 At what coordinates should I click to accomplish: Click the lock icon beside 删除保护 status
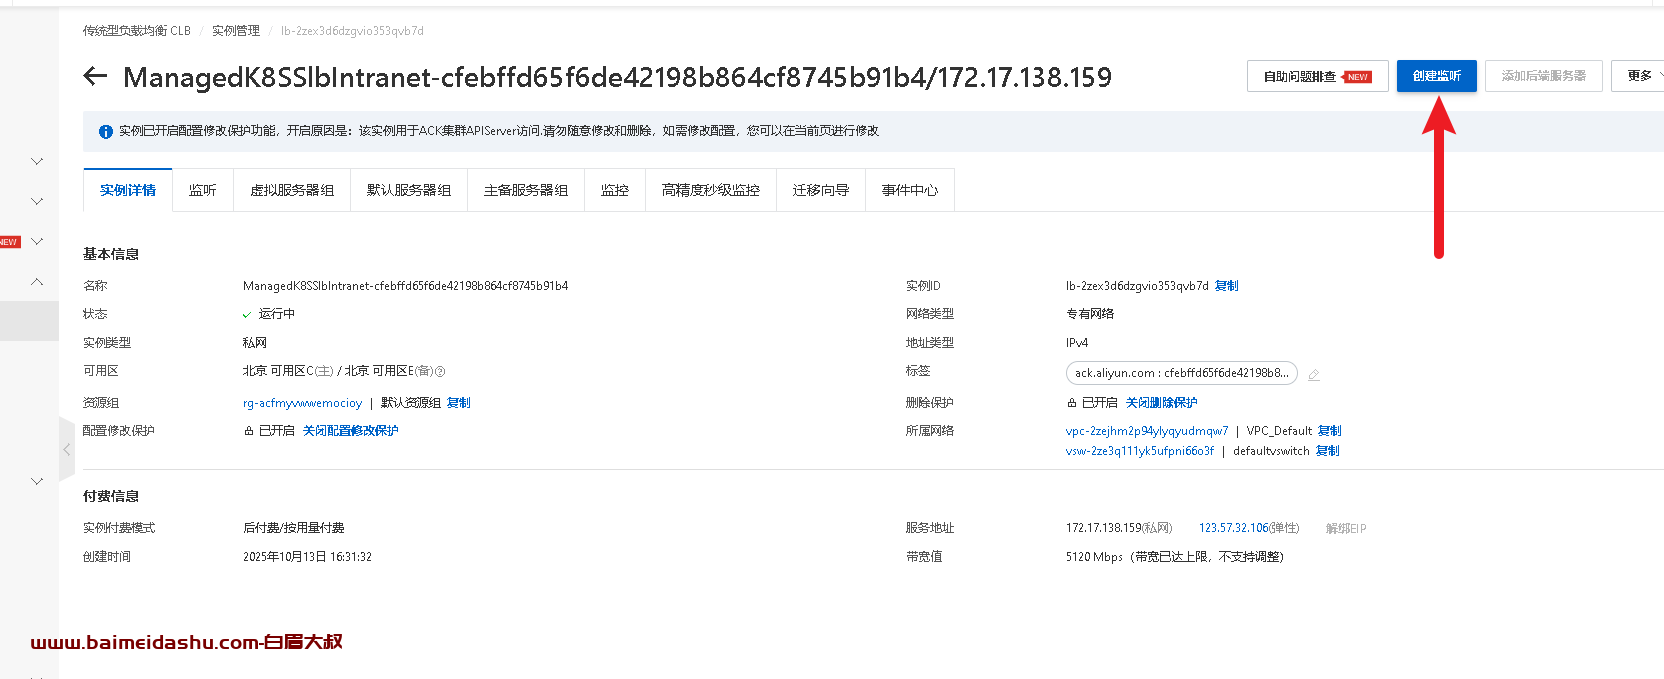1072,403
